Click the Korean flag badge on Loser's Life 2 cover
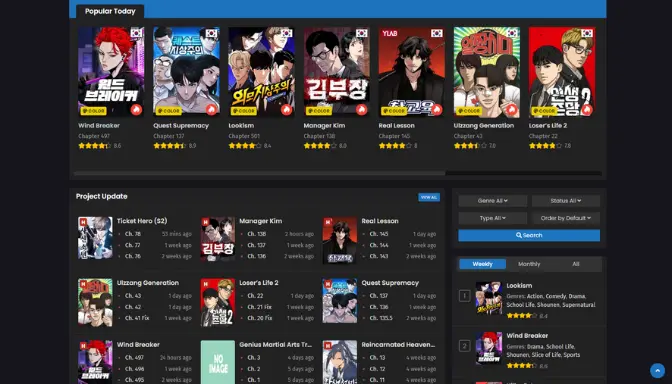The image size is (672, 384). [587, 33]
